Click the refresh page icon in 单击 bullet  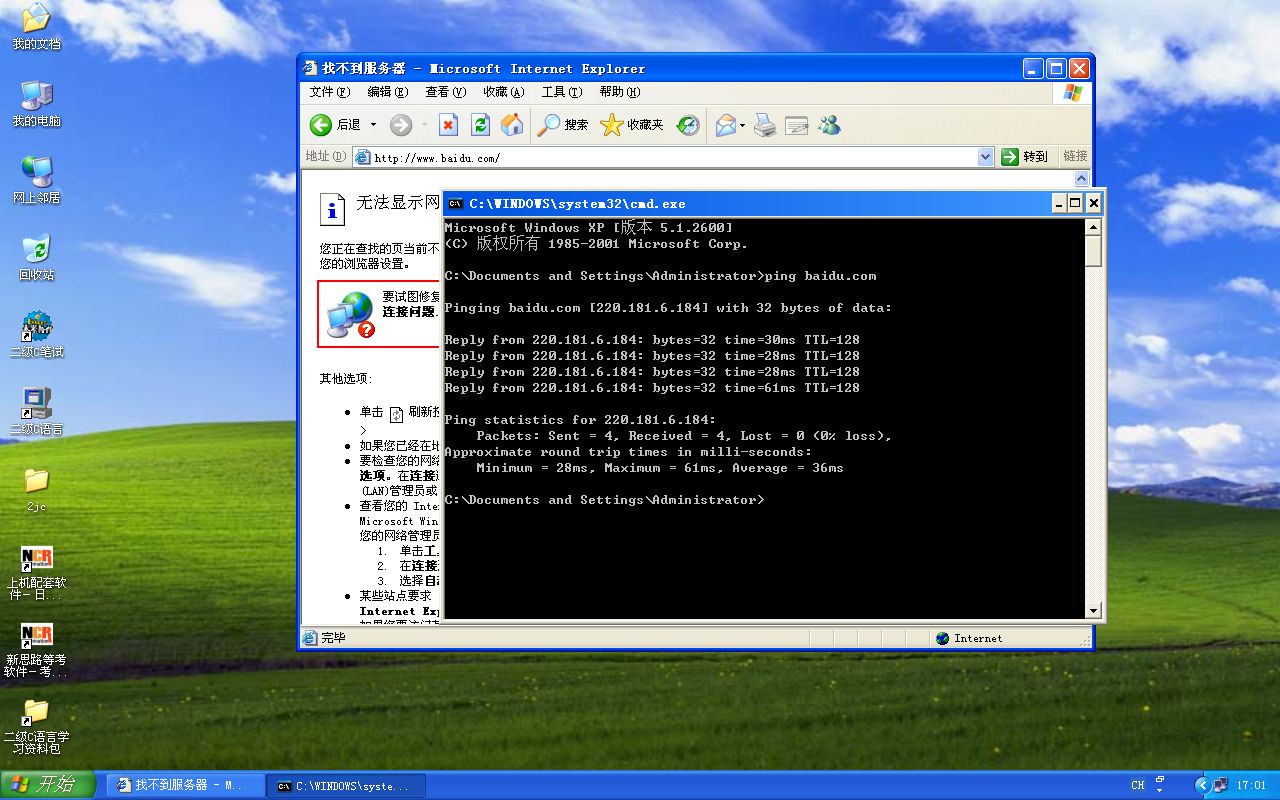tap(396, 413)
